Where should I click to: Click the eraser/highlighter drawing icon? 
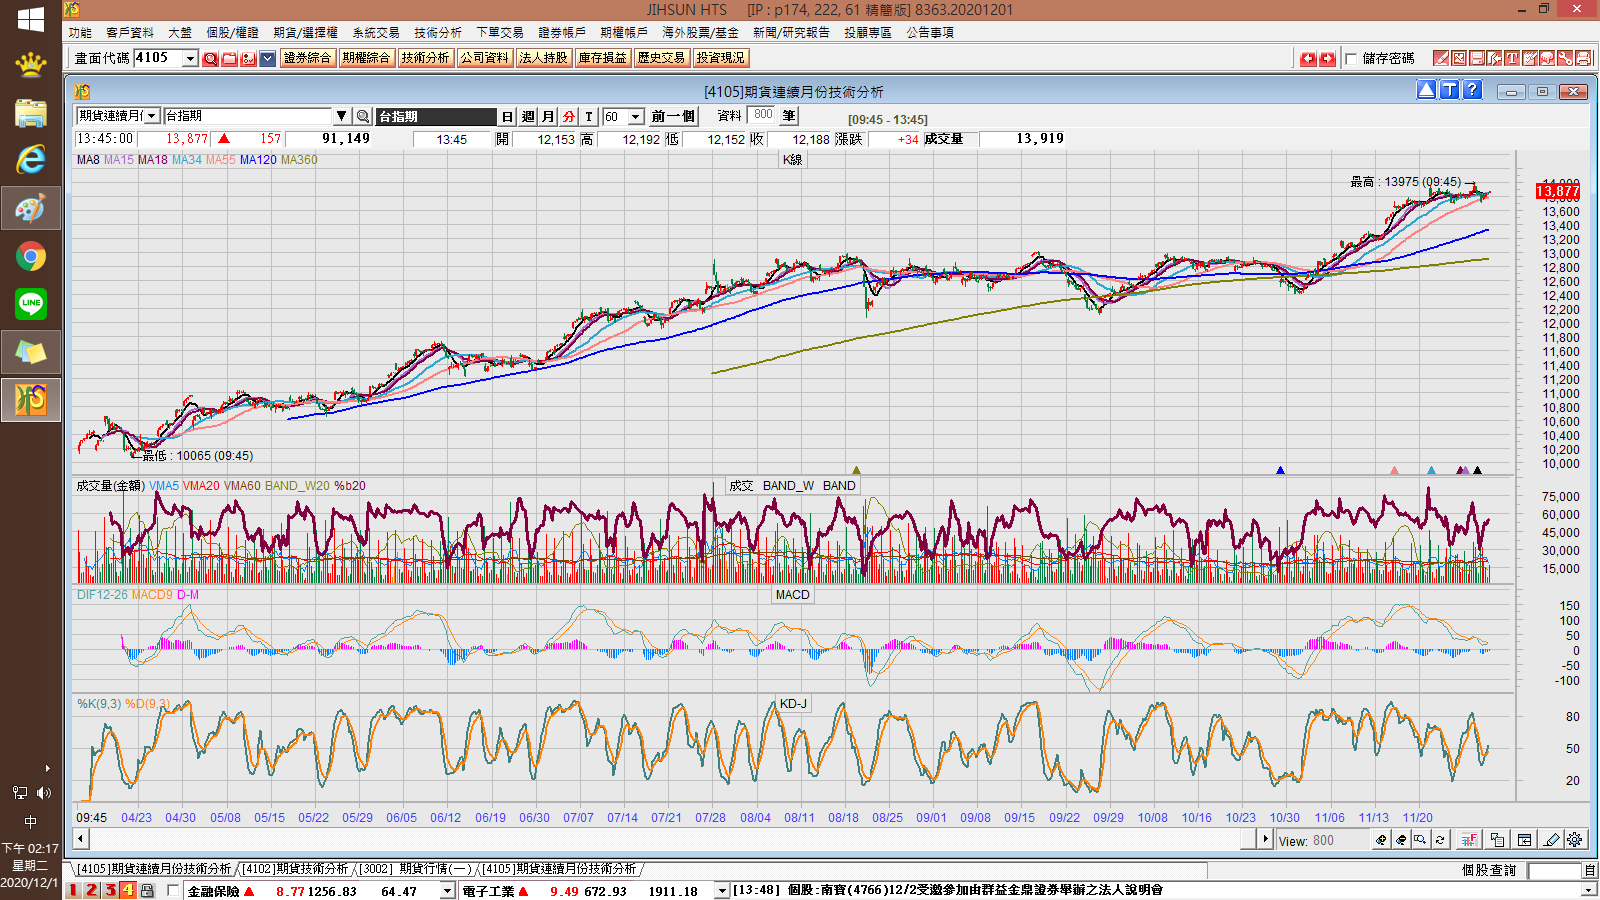[1551, 840]
